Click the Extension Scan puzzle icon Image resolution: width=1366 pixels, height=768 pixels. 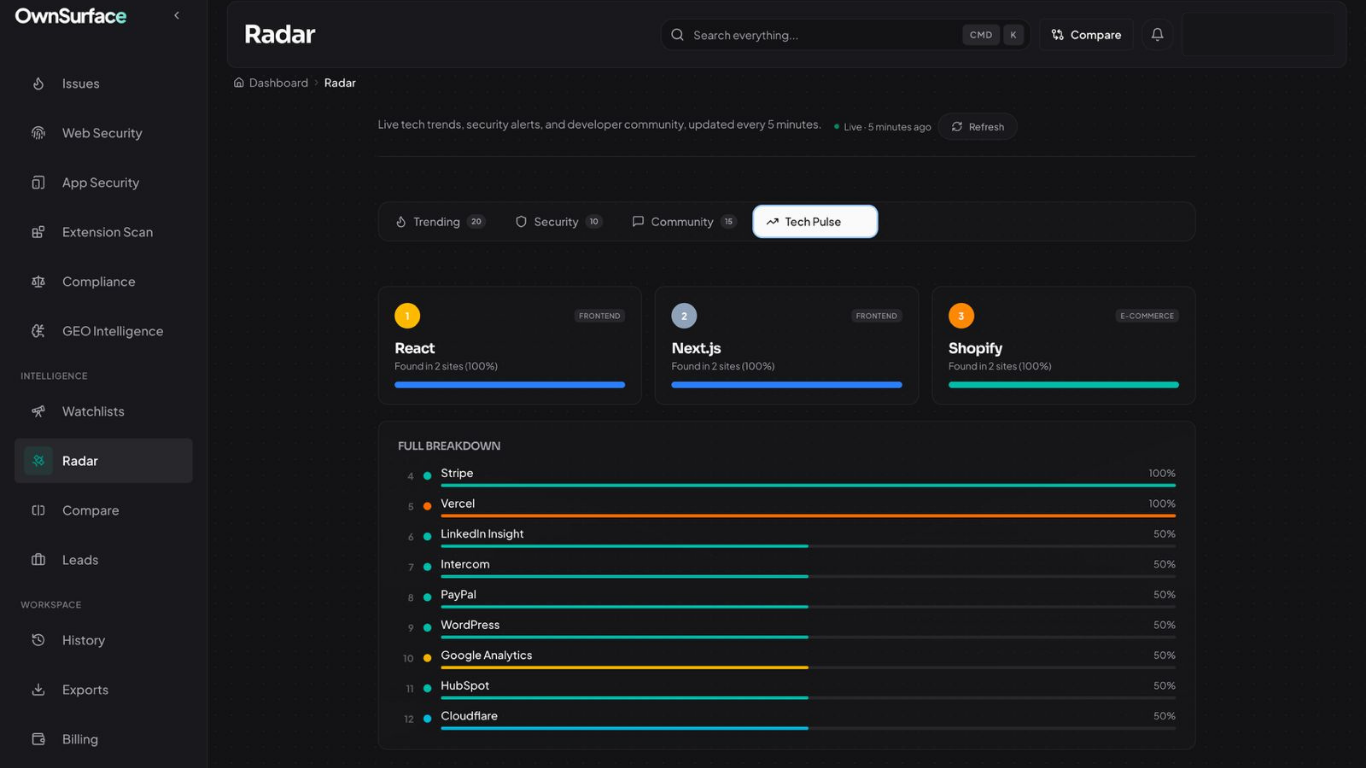coord(38,232)
